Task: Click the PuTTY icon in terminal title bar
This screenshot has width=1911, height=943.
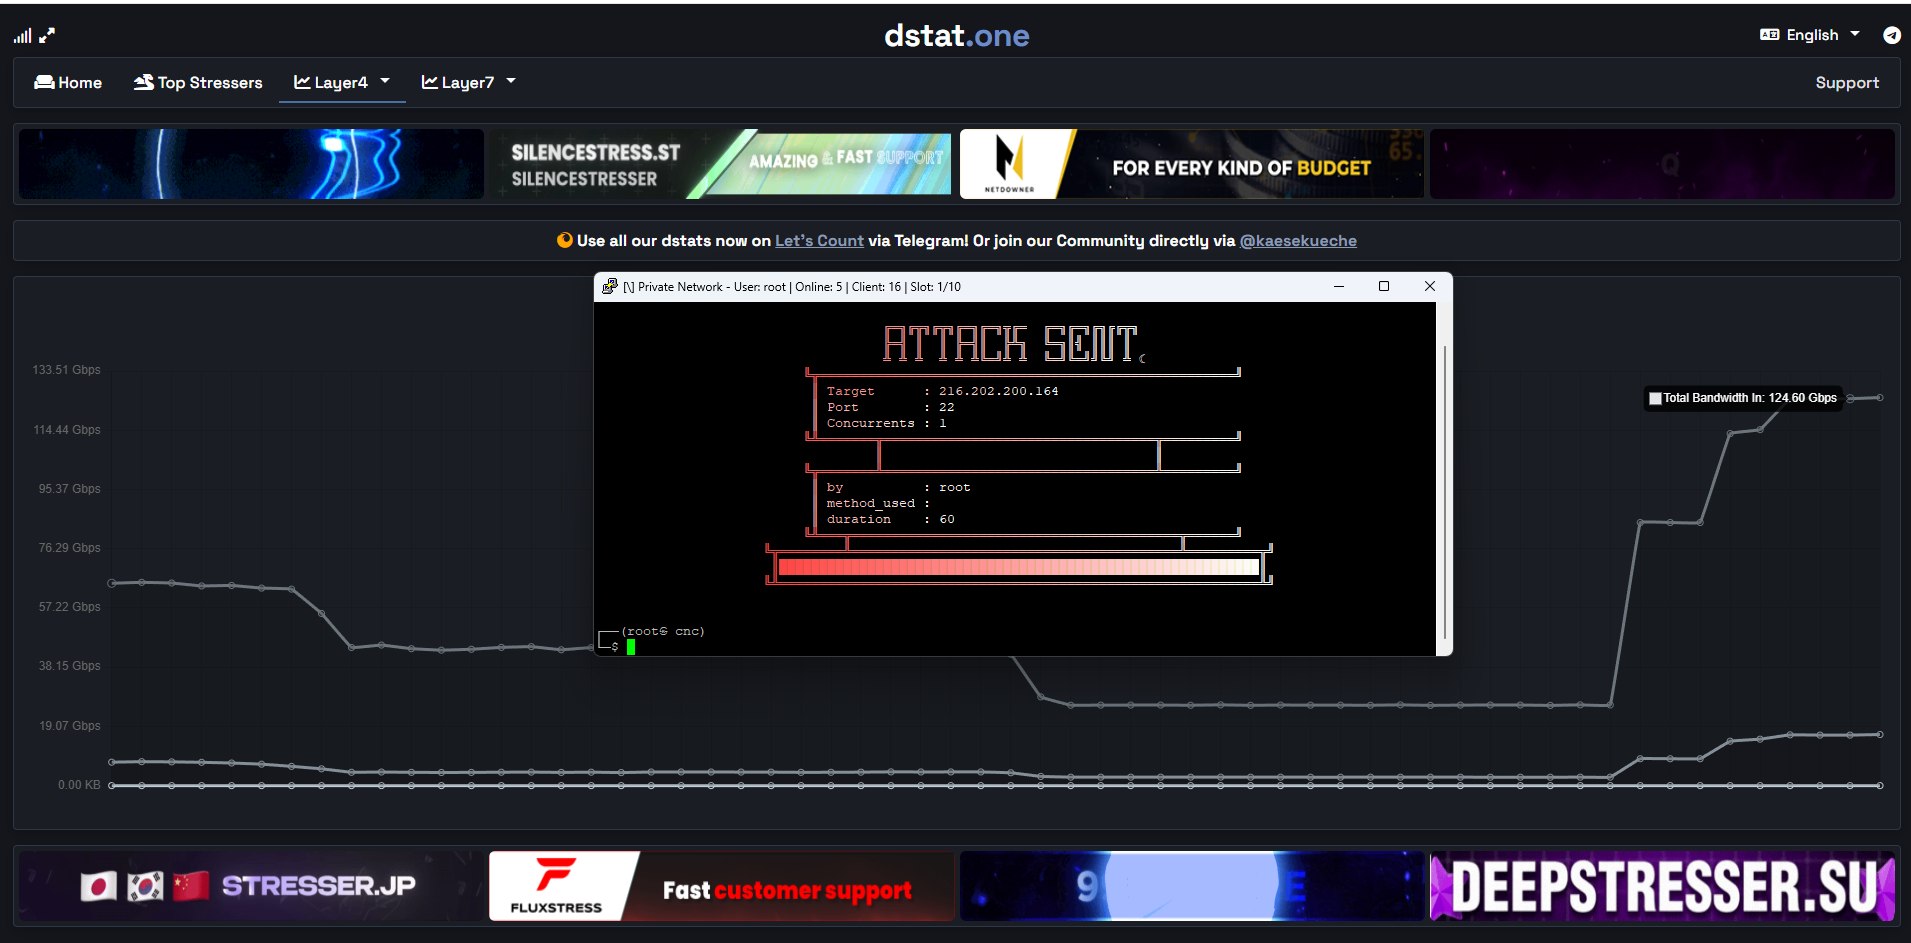Action: (x=609, y=287)
